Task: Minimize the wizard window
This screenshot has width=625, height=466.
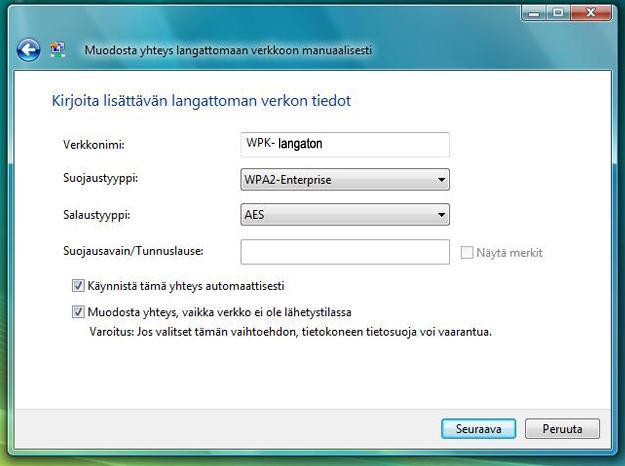Action: (x=534, y=13)
